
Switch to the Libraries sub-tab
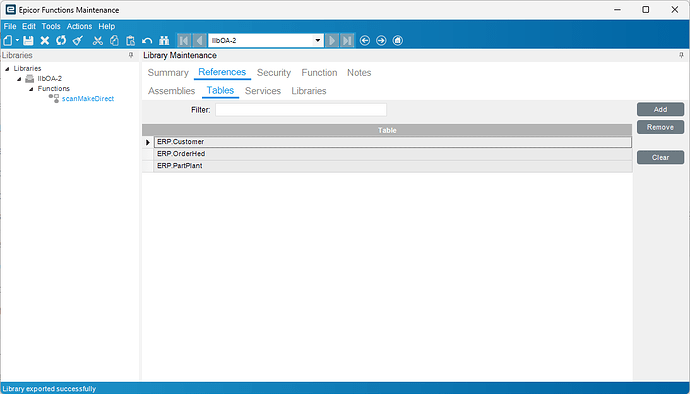(309, 91)
